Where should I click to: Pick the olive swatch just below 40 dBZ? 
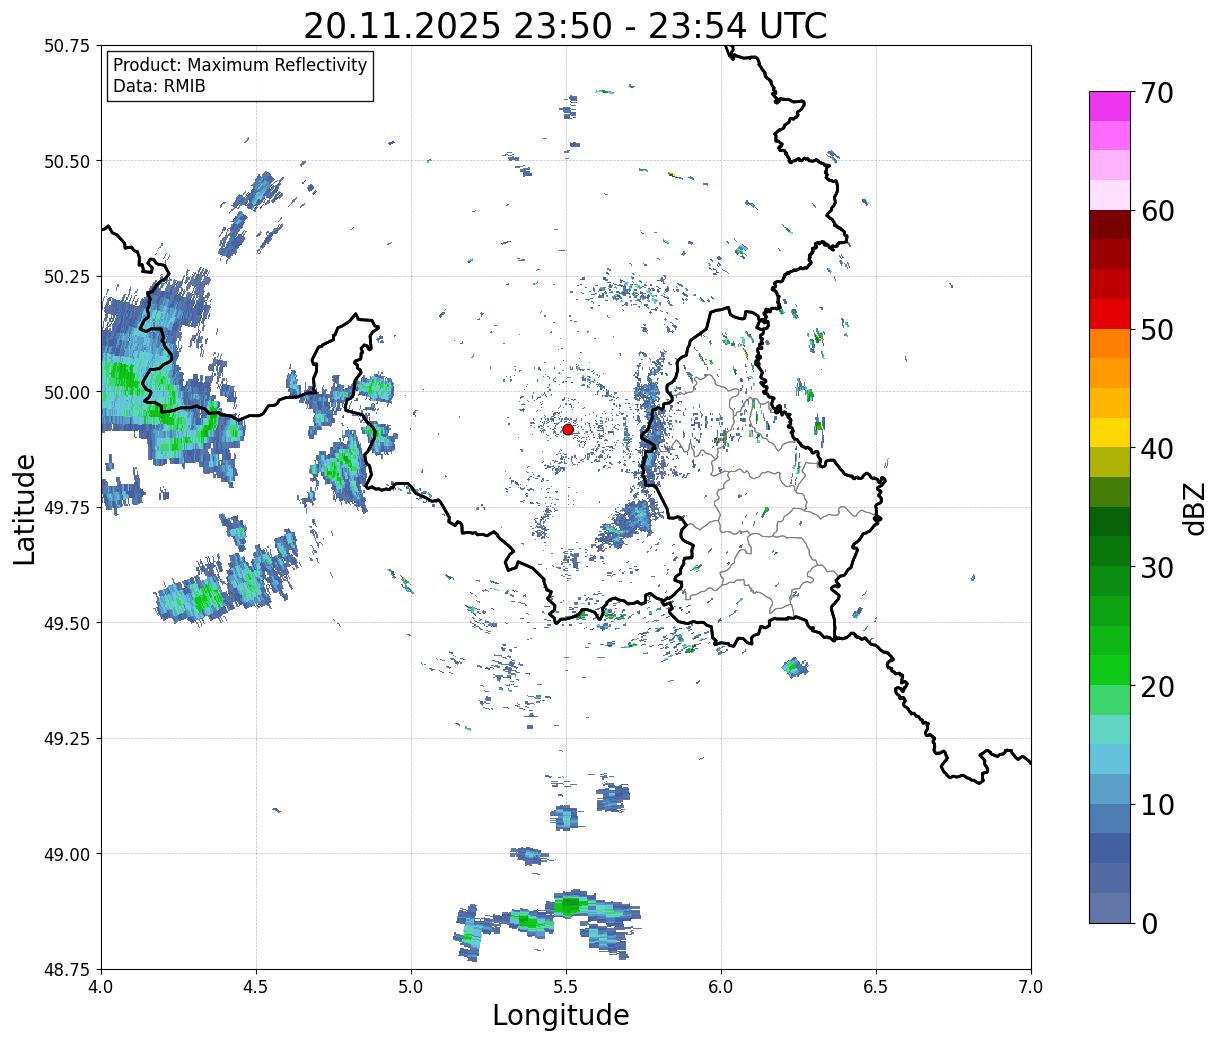point(1110,462)
